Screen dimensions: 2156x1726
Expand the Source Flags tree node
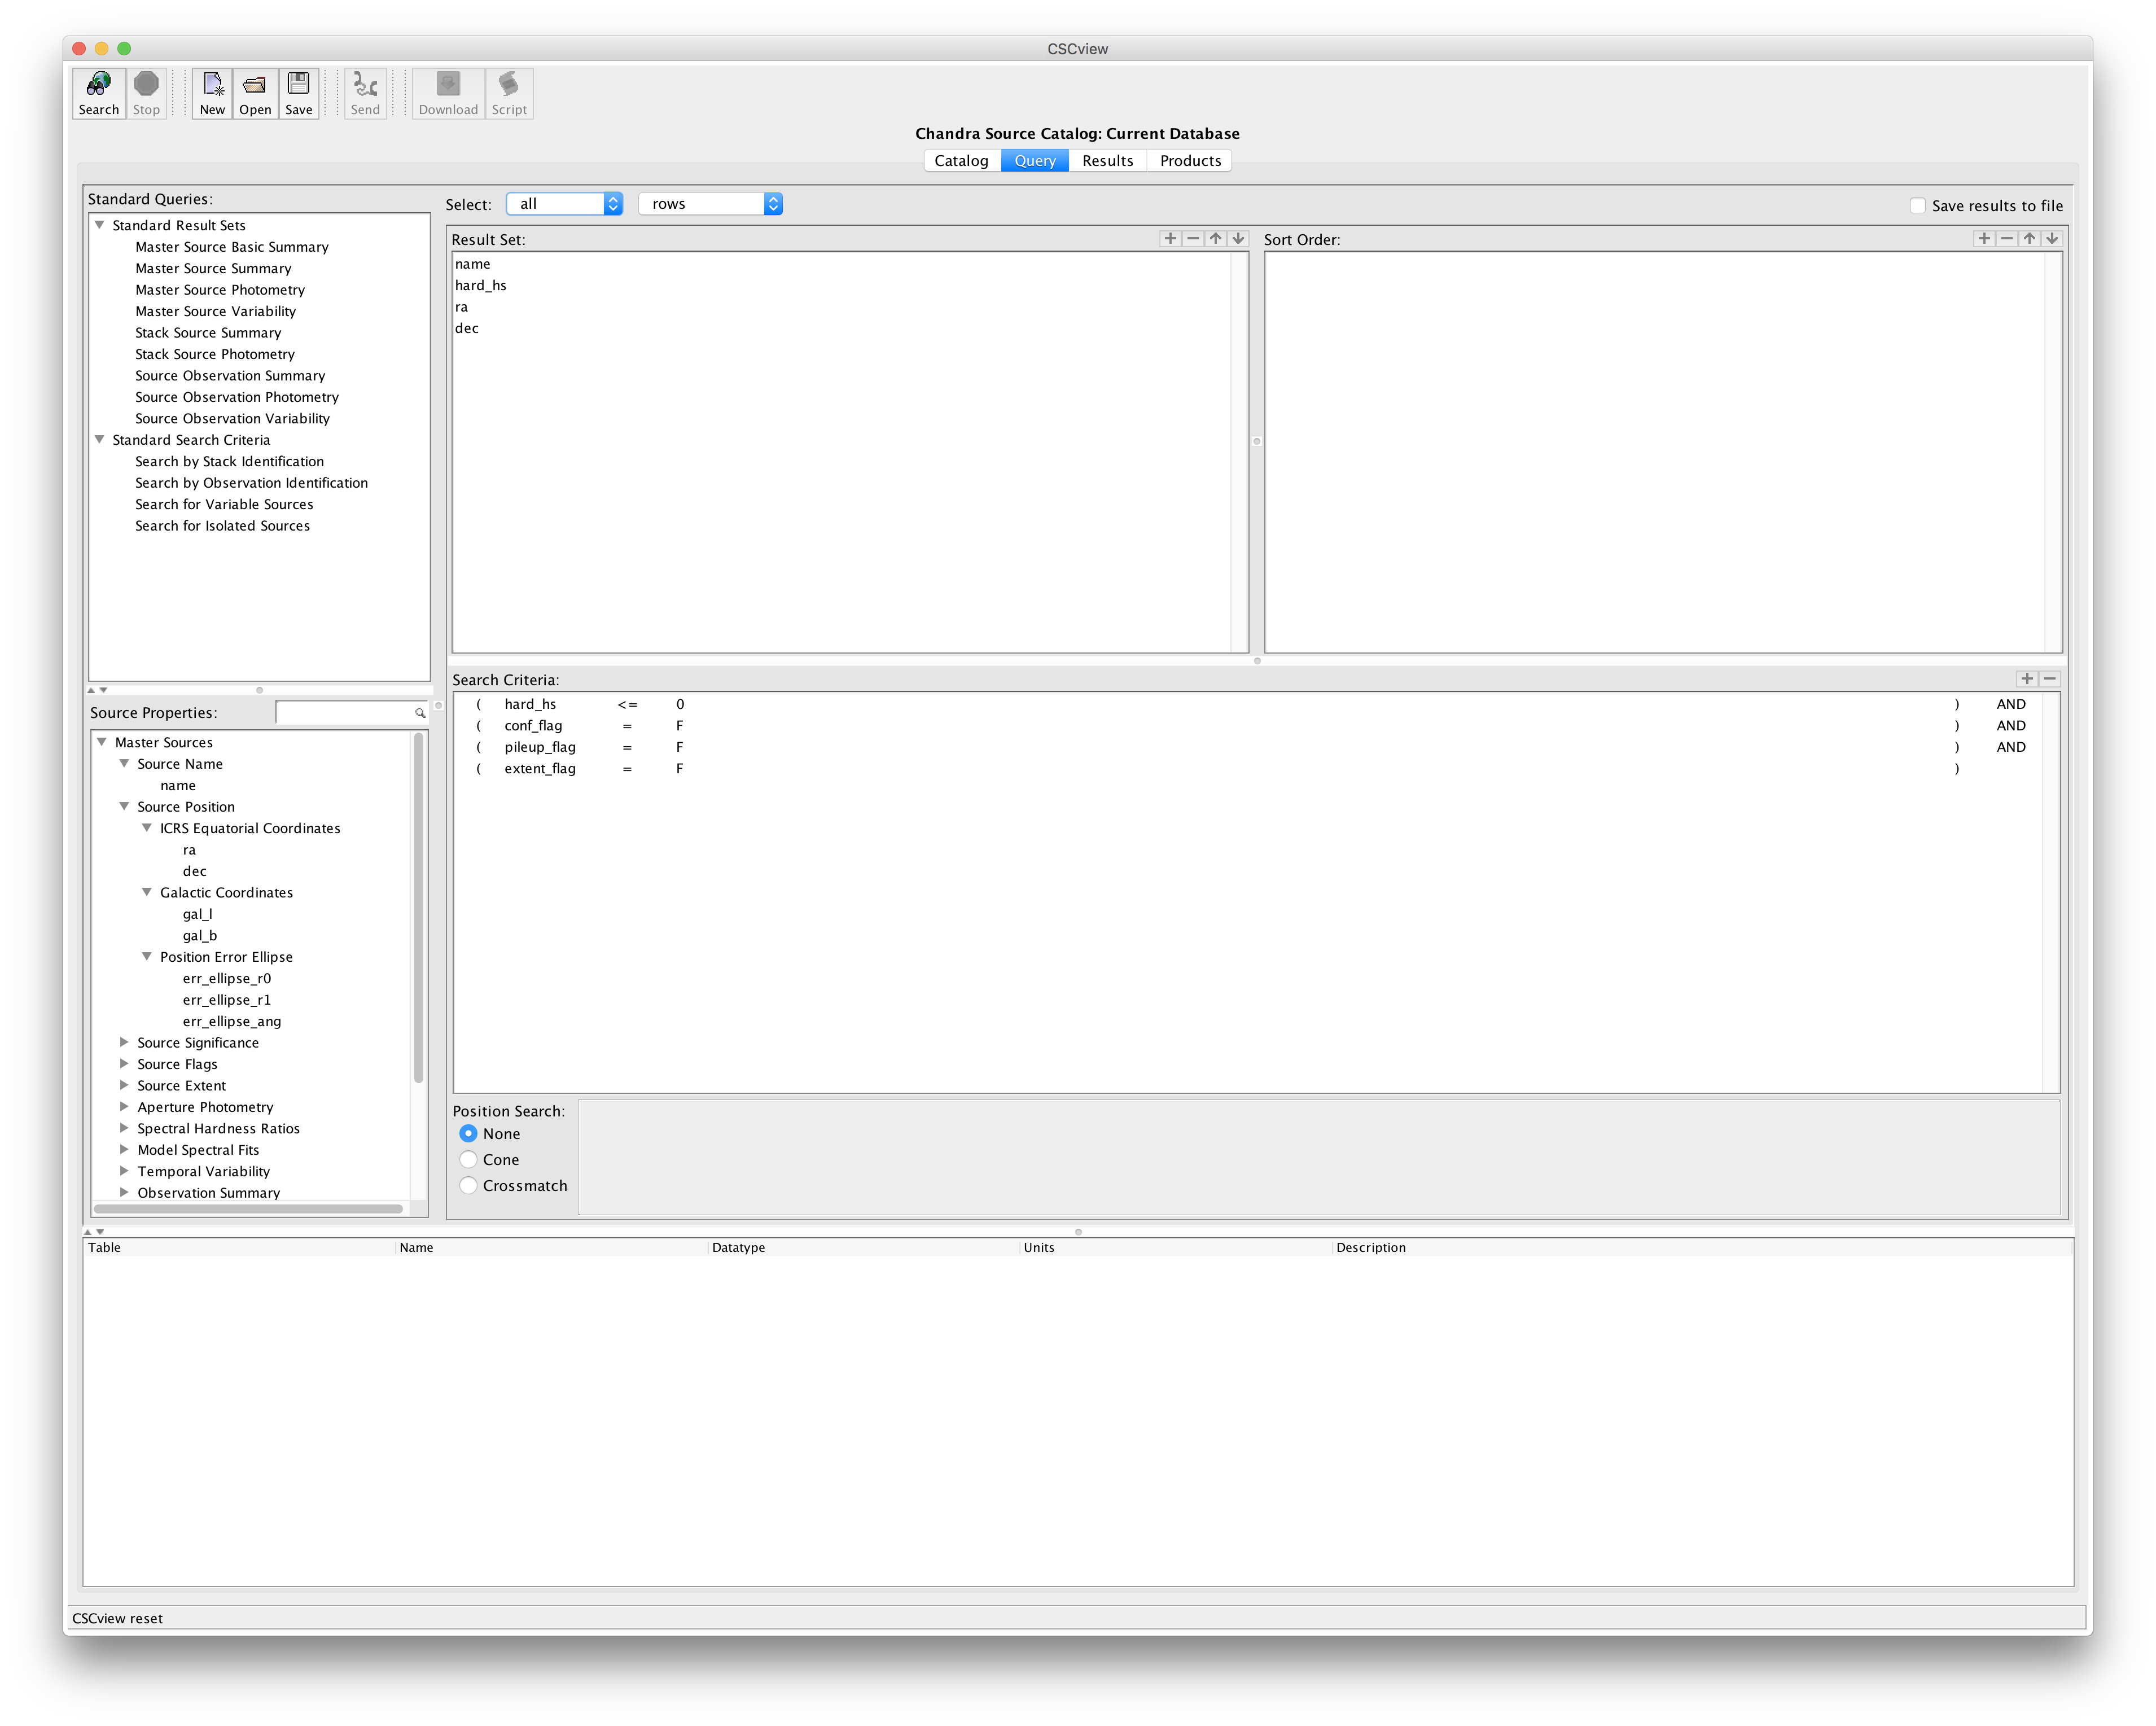(124, 1064)
